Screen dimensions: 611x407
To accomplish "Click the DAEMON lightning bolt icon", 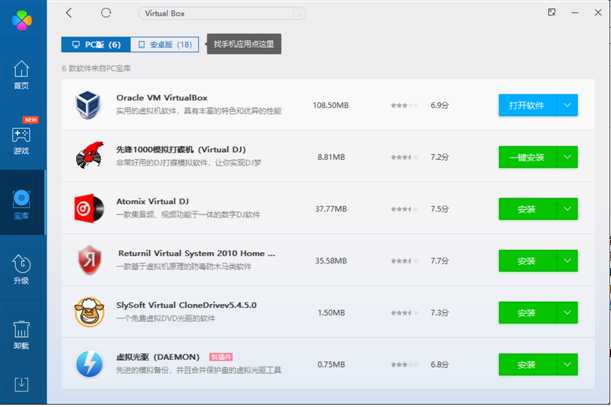I will (x=89, y=364).
